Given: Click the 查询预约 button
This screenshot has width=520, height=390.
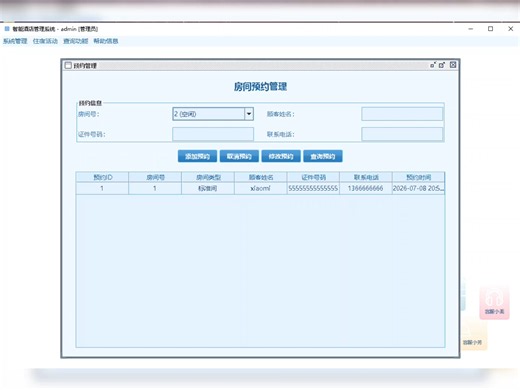Looking at the screenshot, I should (323, 156).
